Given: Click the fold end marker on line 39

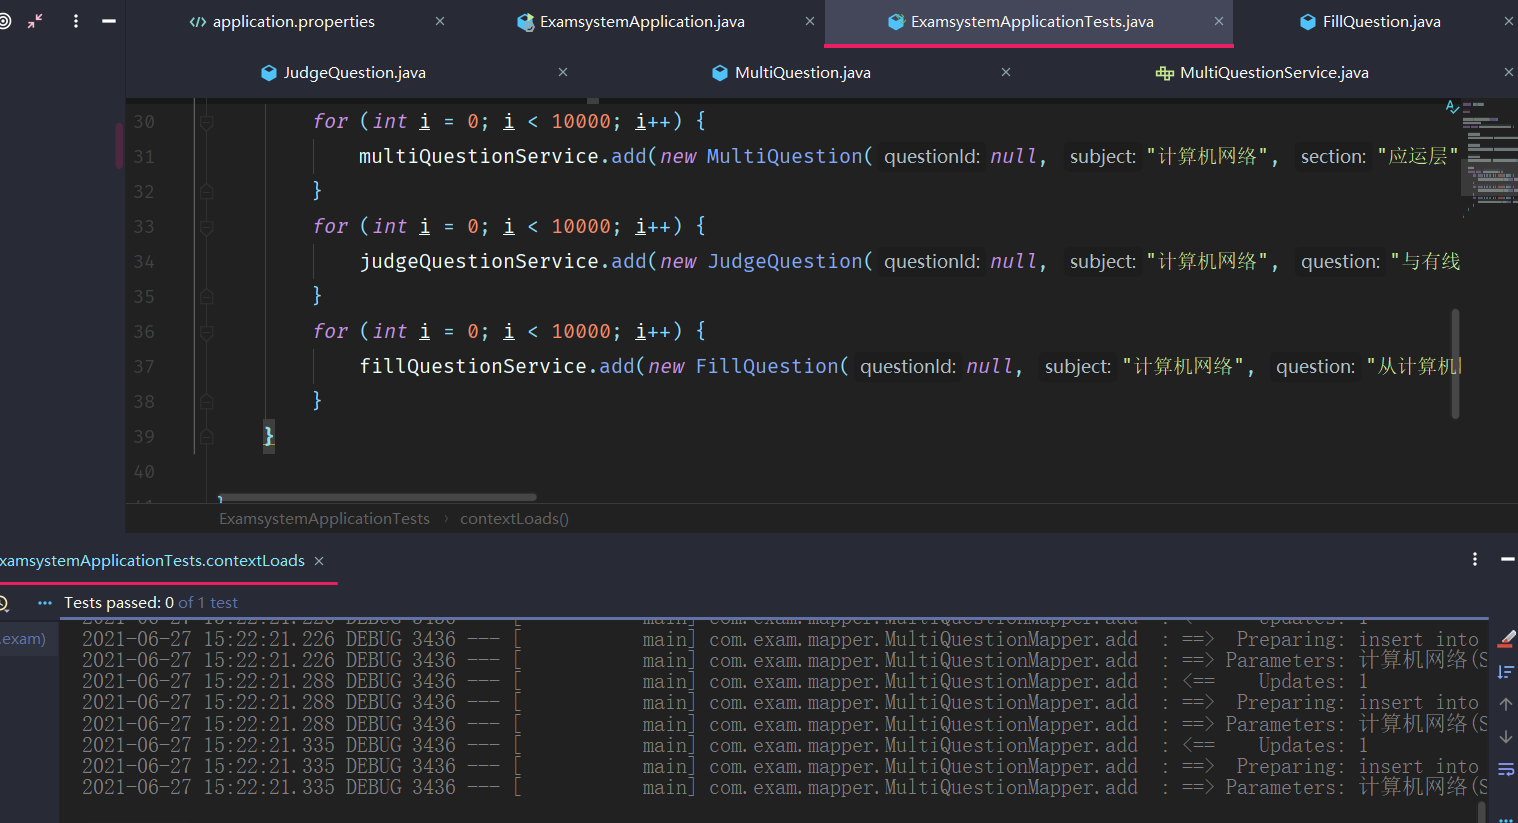Looking at the screenshot, I should 206,436.
